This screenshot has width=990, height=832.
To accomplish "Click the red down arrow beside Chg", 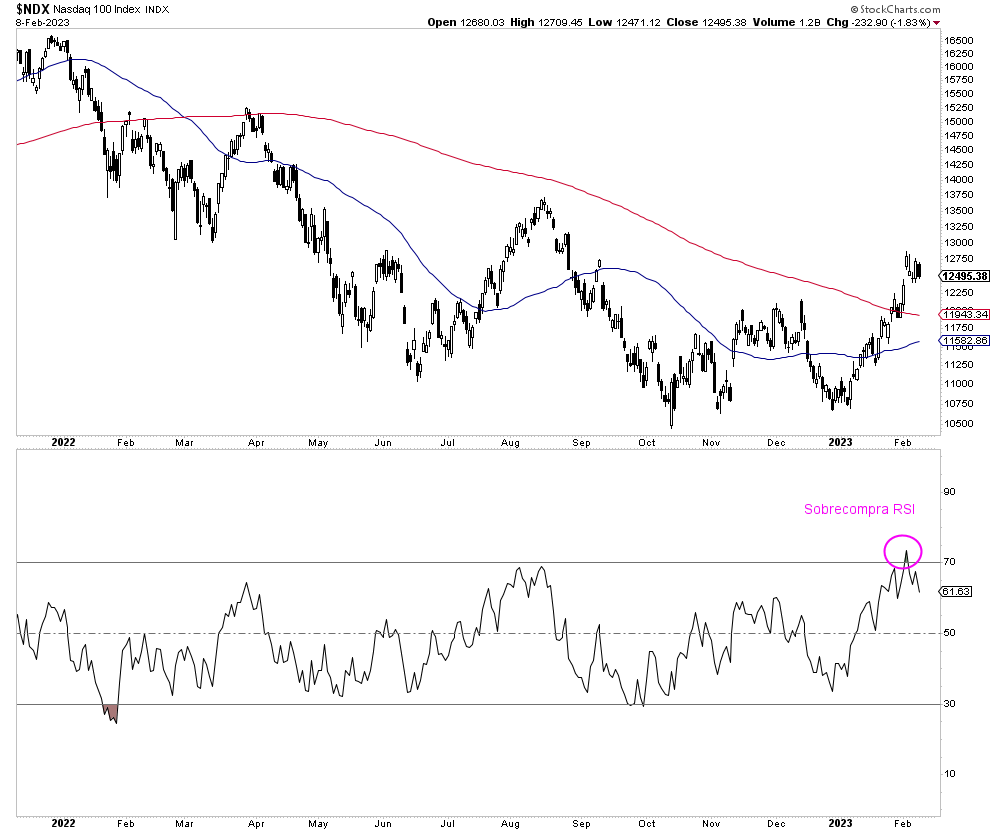I will tap(936, 22).
